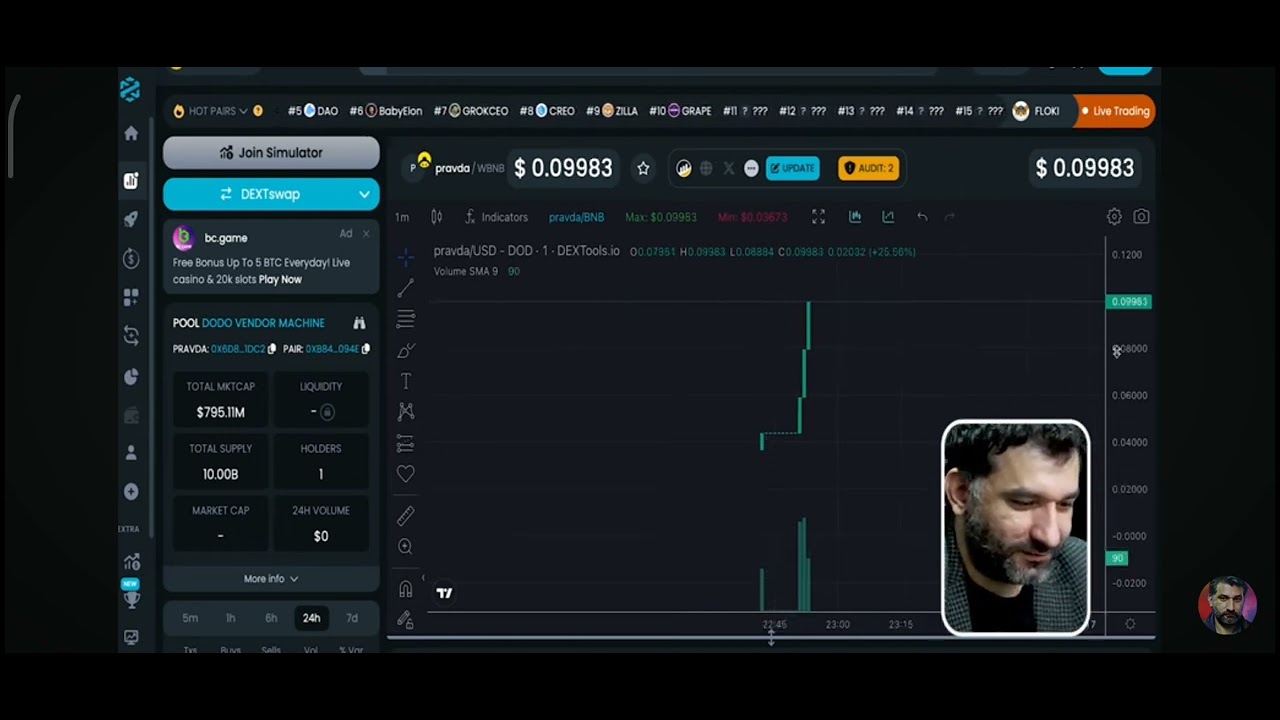The width and height of the screenshot is (1280, 720).
Task: Open the dashboard grid sidebar icon
Action: click(131, 298)
